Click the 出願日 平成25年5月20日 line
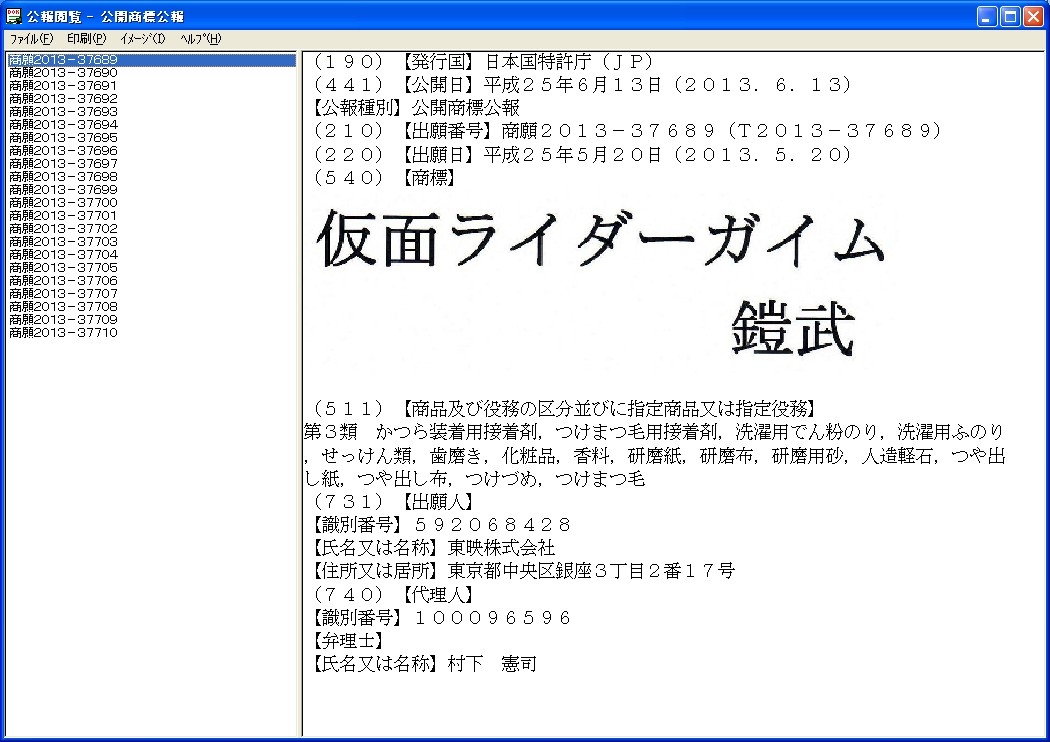Screen dimensions: 1050x742 [583, 155]
